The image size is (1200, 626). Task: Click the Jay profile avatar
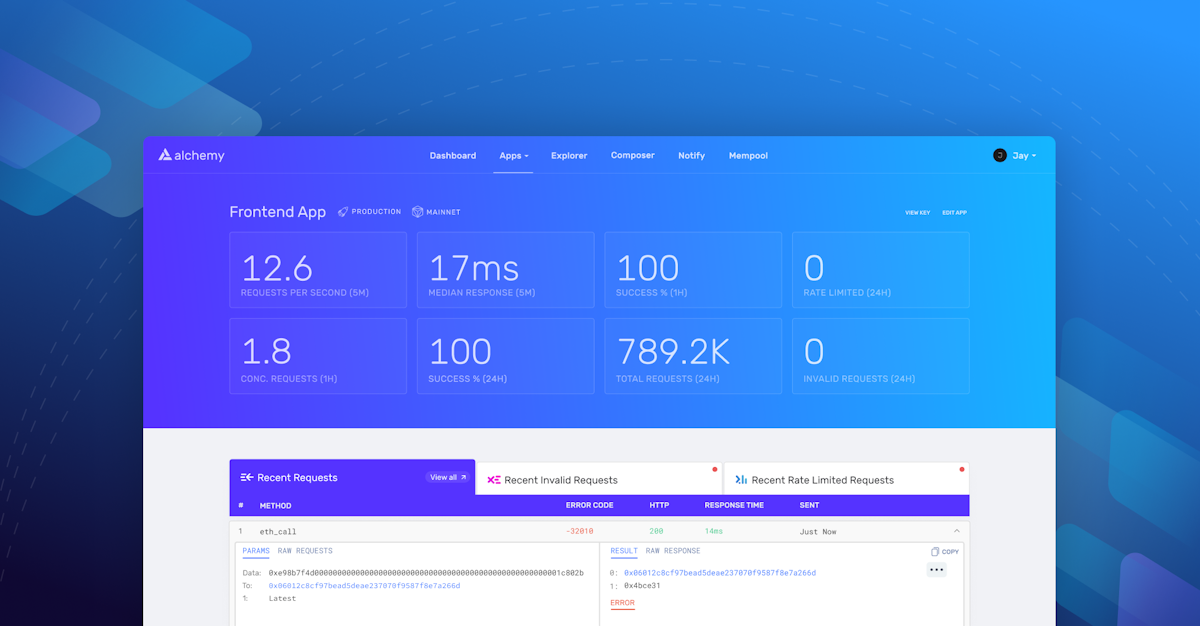(x=998, y=155)
